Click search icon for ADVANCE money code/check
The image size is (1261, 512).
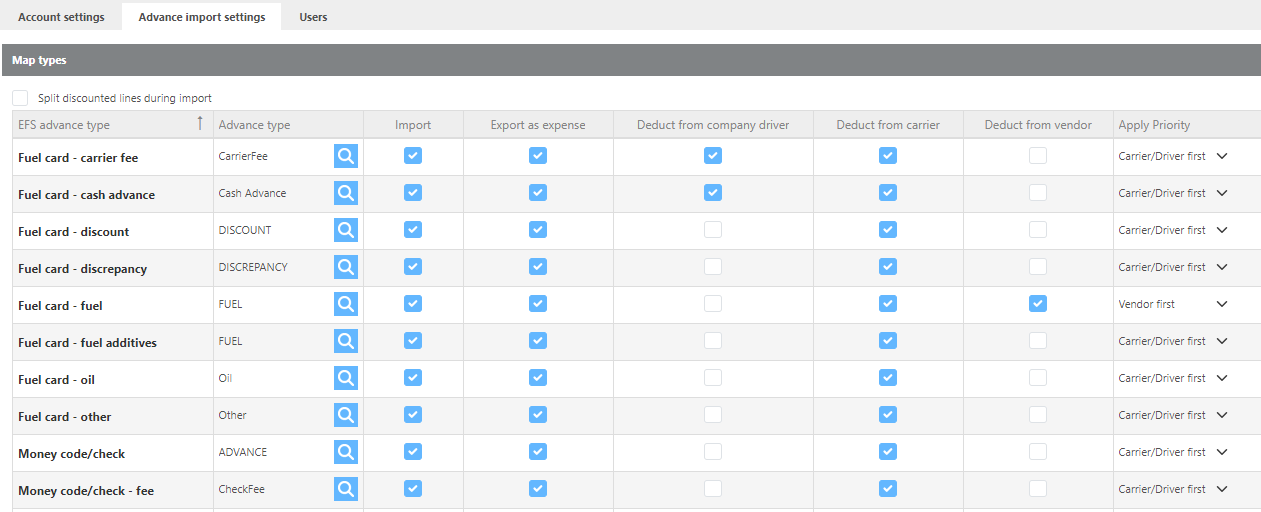[345, 452]
